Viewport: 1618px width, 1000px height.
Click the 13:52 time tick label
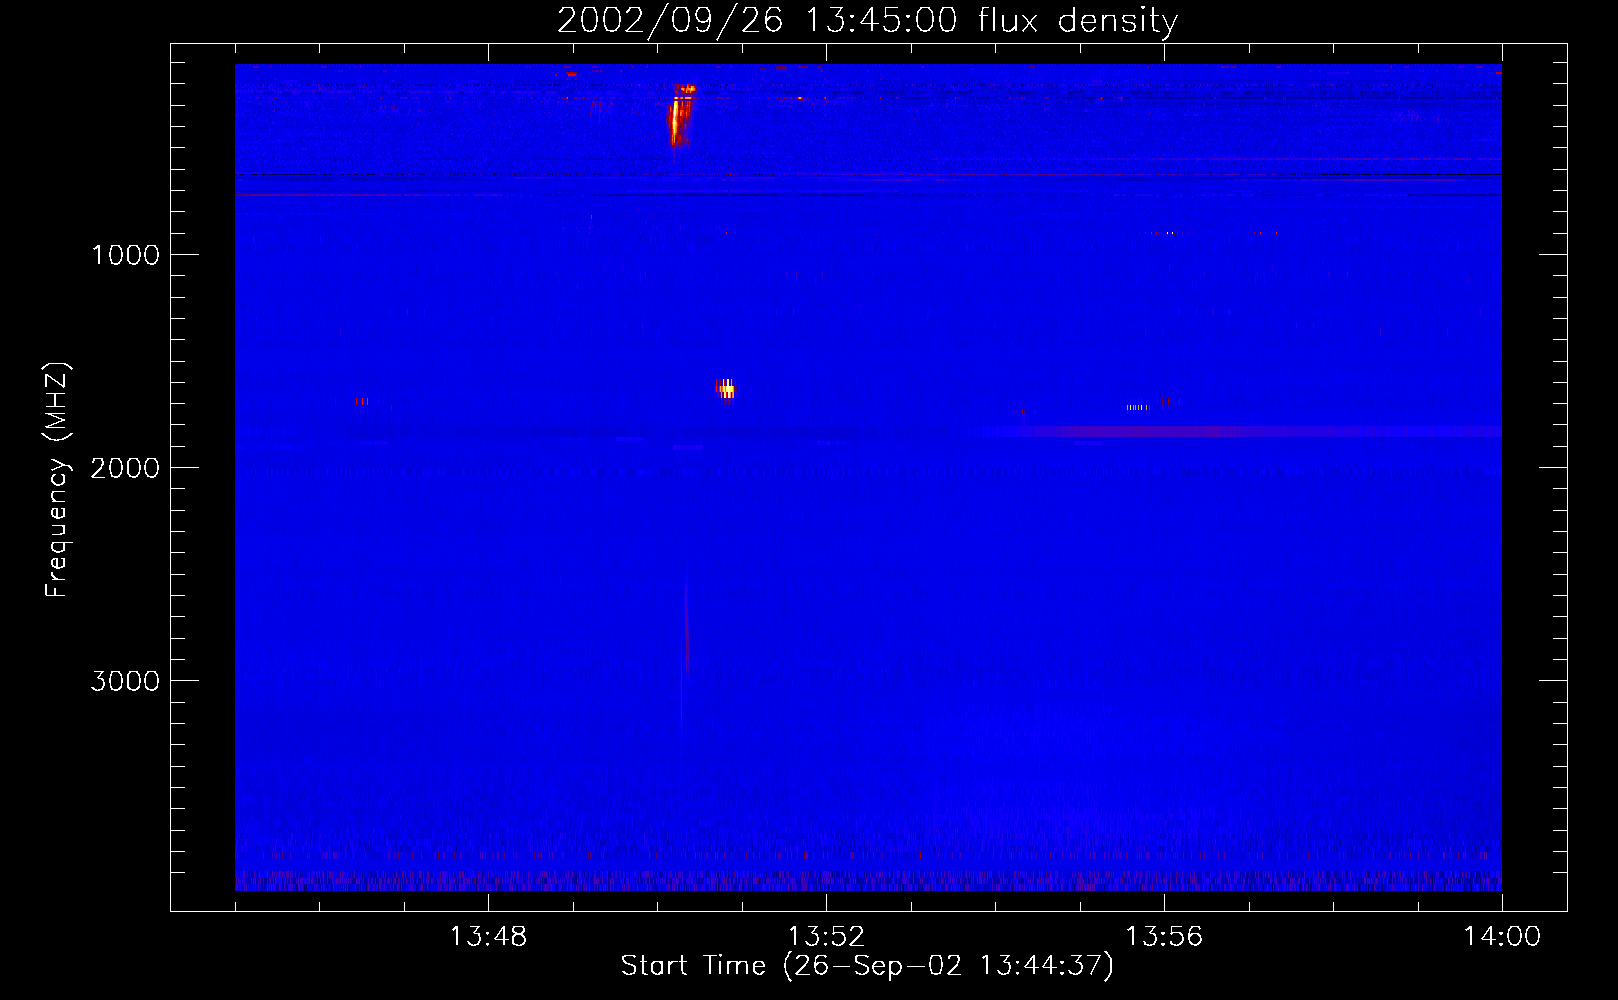click(826, 937)
